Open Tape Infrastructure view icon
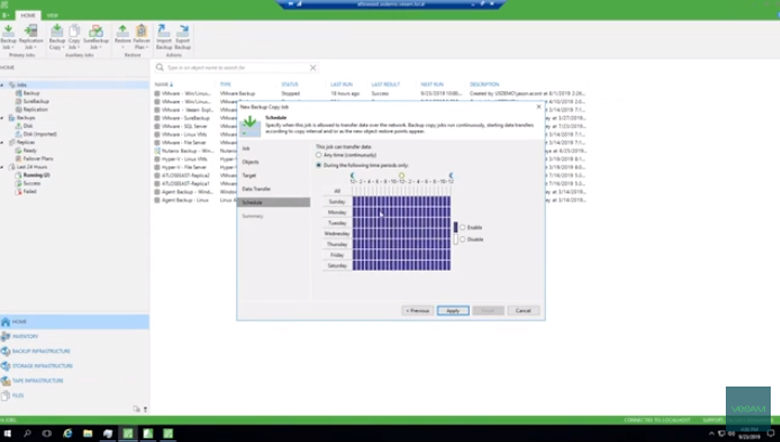This screenshot has height=442, width=780. pyautogui.click(x=6, y=380)
